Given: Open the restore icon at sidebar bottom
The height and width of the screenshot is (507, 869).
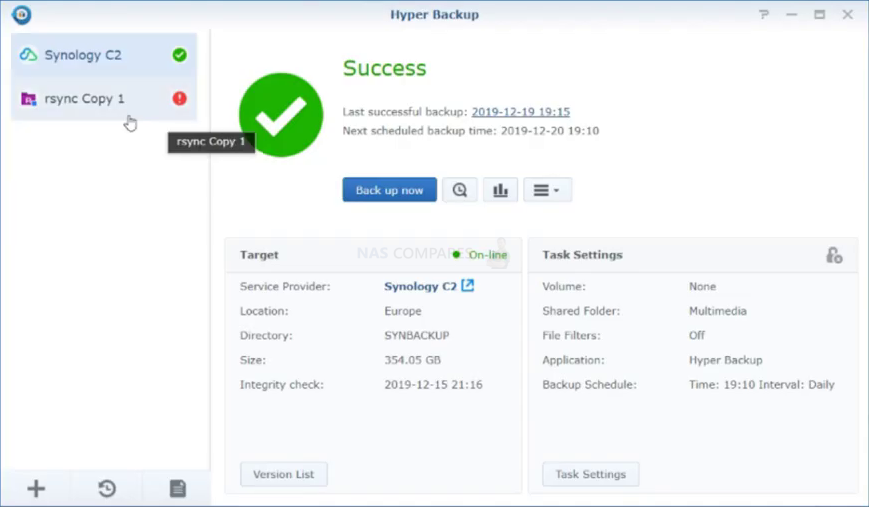Looking at the screenshot, I should 107,489.
